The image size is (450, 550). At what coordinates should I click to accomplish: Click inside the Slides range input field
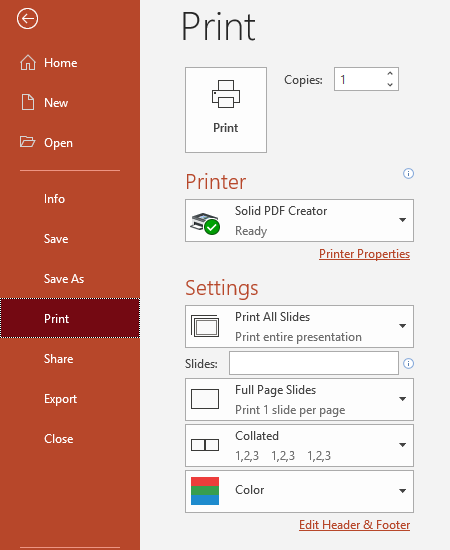(314, 363)
